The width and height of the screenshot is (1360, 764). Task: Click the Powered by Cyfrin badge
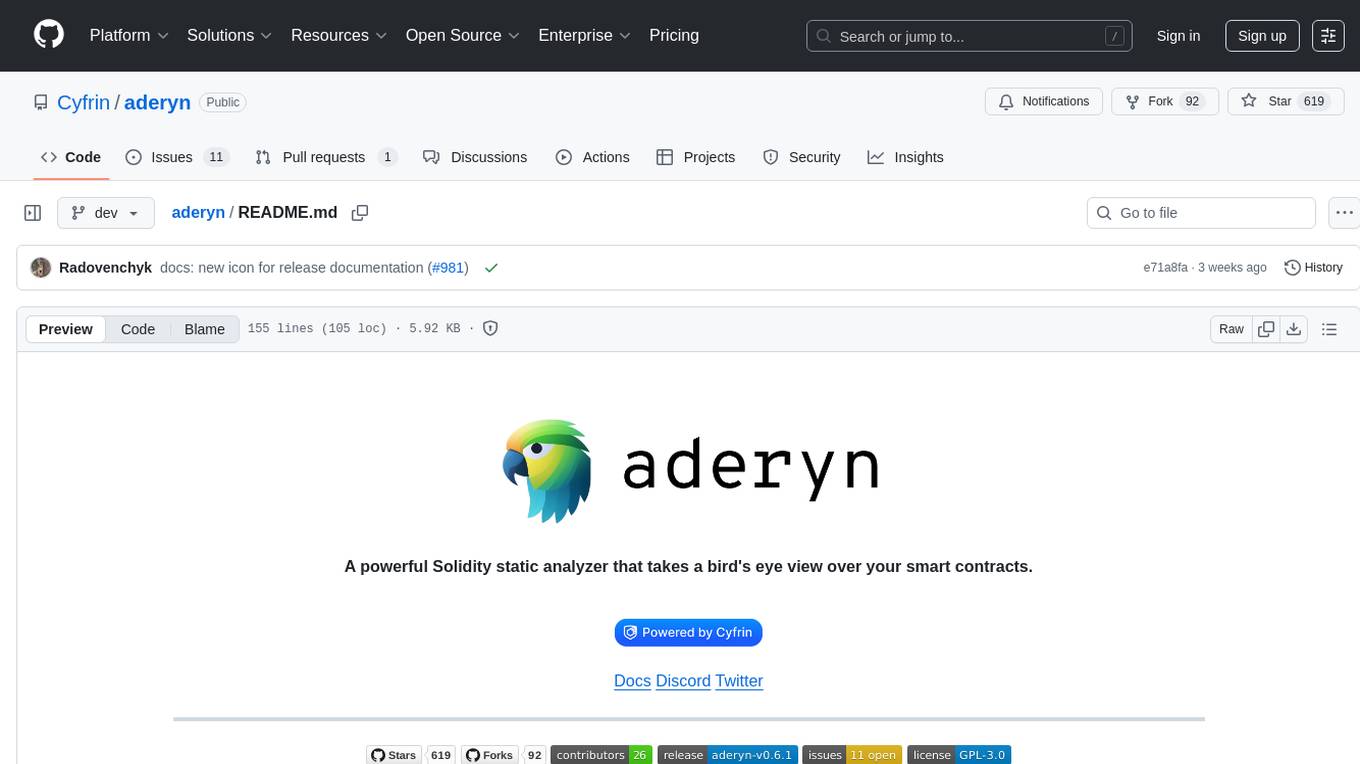point(688,632)
